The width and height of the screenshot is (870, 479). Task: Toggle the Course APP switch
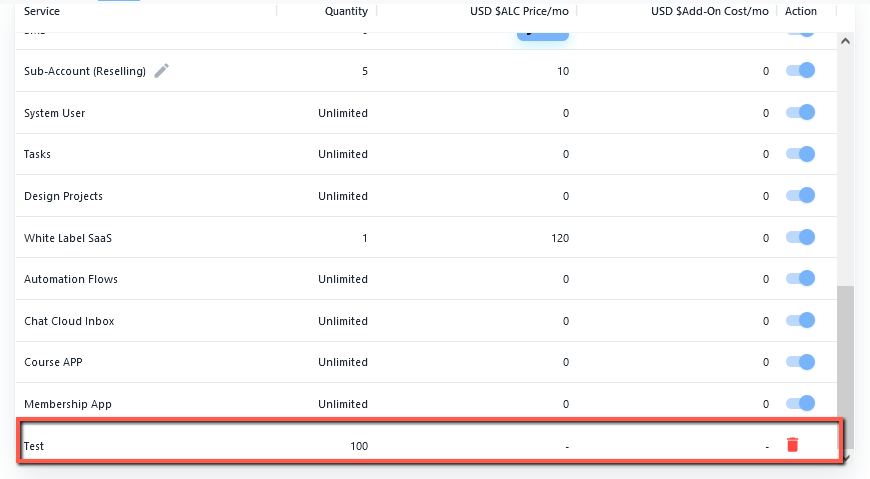tap(801, 362)
